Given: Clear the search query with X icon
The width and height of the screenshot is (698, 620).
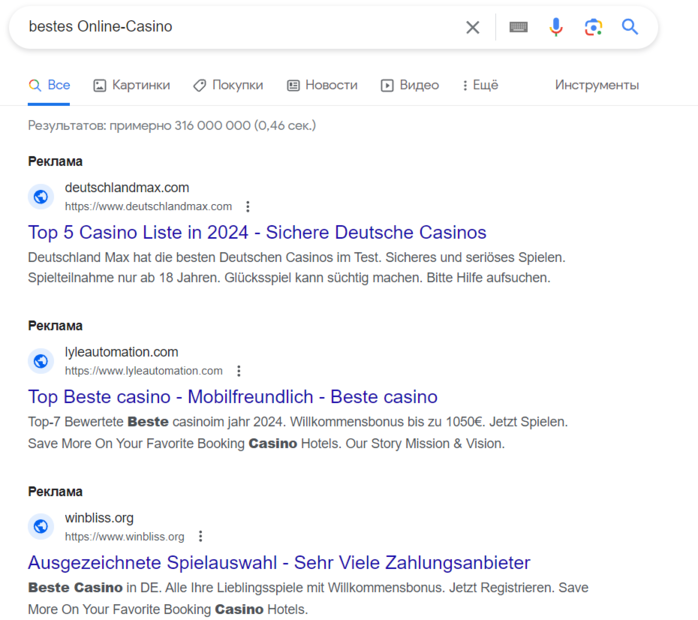Looking at the screenshot, I should point(473,27).
